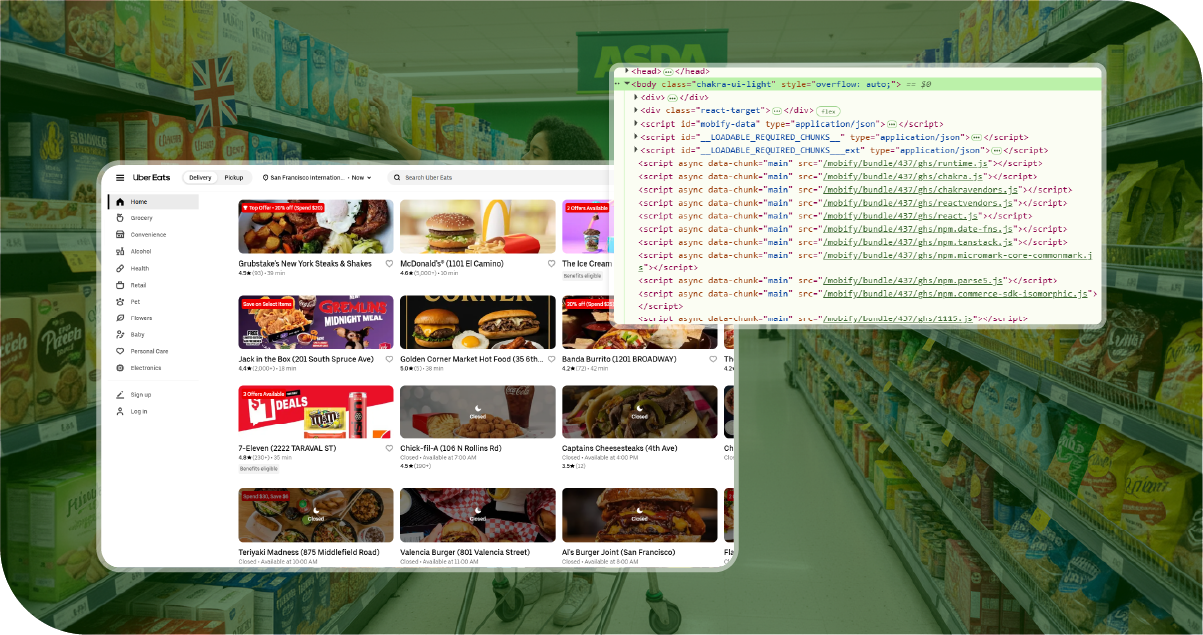Open the Now delivery time dropdown

point(359,178)
